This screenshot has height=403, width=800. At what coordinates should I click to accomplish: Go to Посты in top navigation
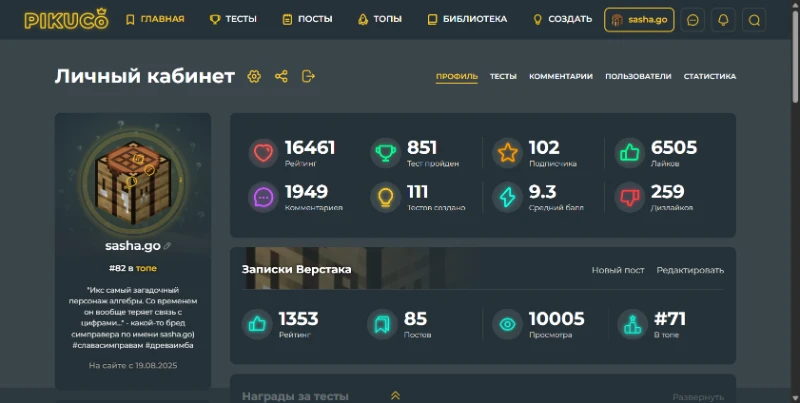coord(307,19)
